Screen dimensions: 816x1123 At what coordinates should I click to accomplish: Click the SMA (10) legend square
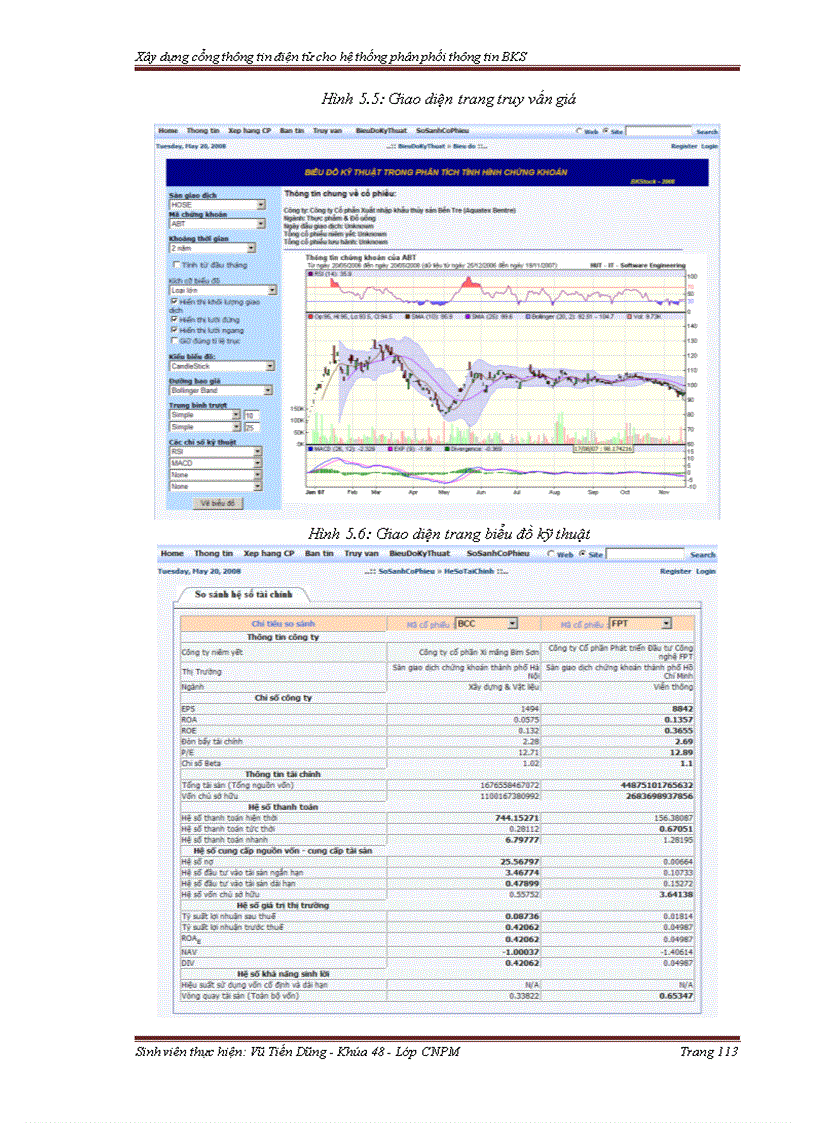[x=407, y=314]
